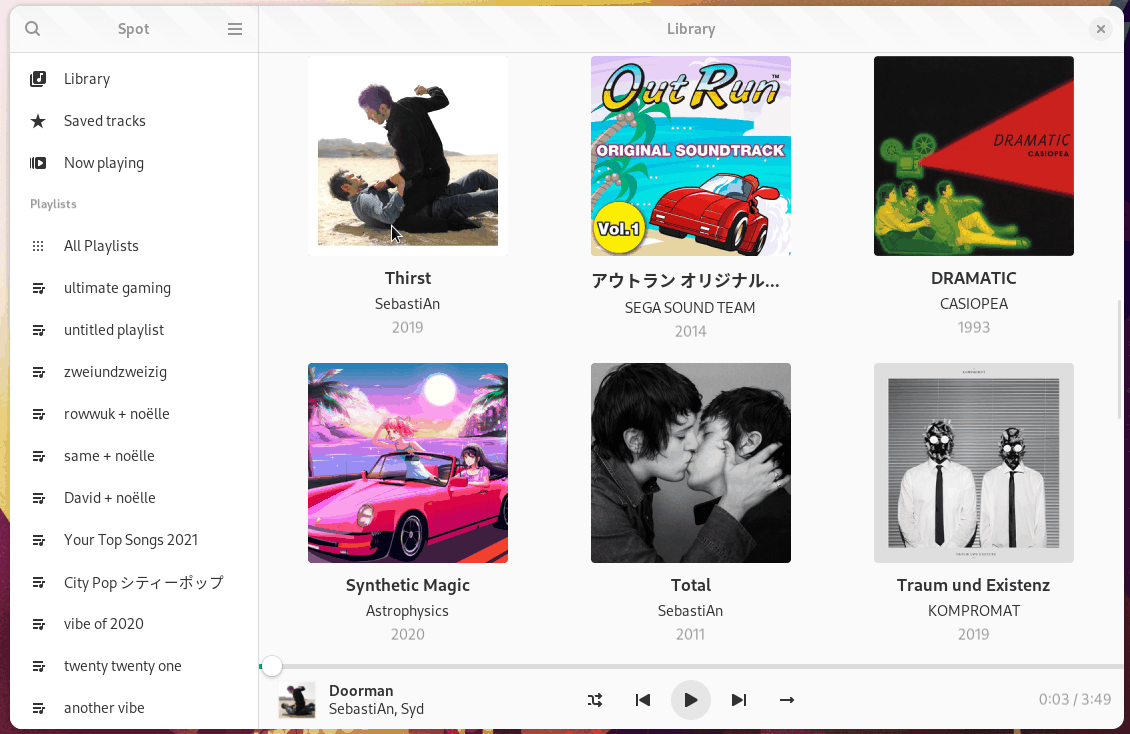
Task: Click the seek slider knob
Action: tap(272, 666)
